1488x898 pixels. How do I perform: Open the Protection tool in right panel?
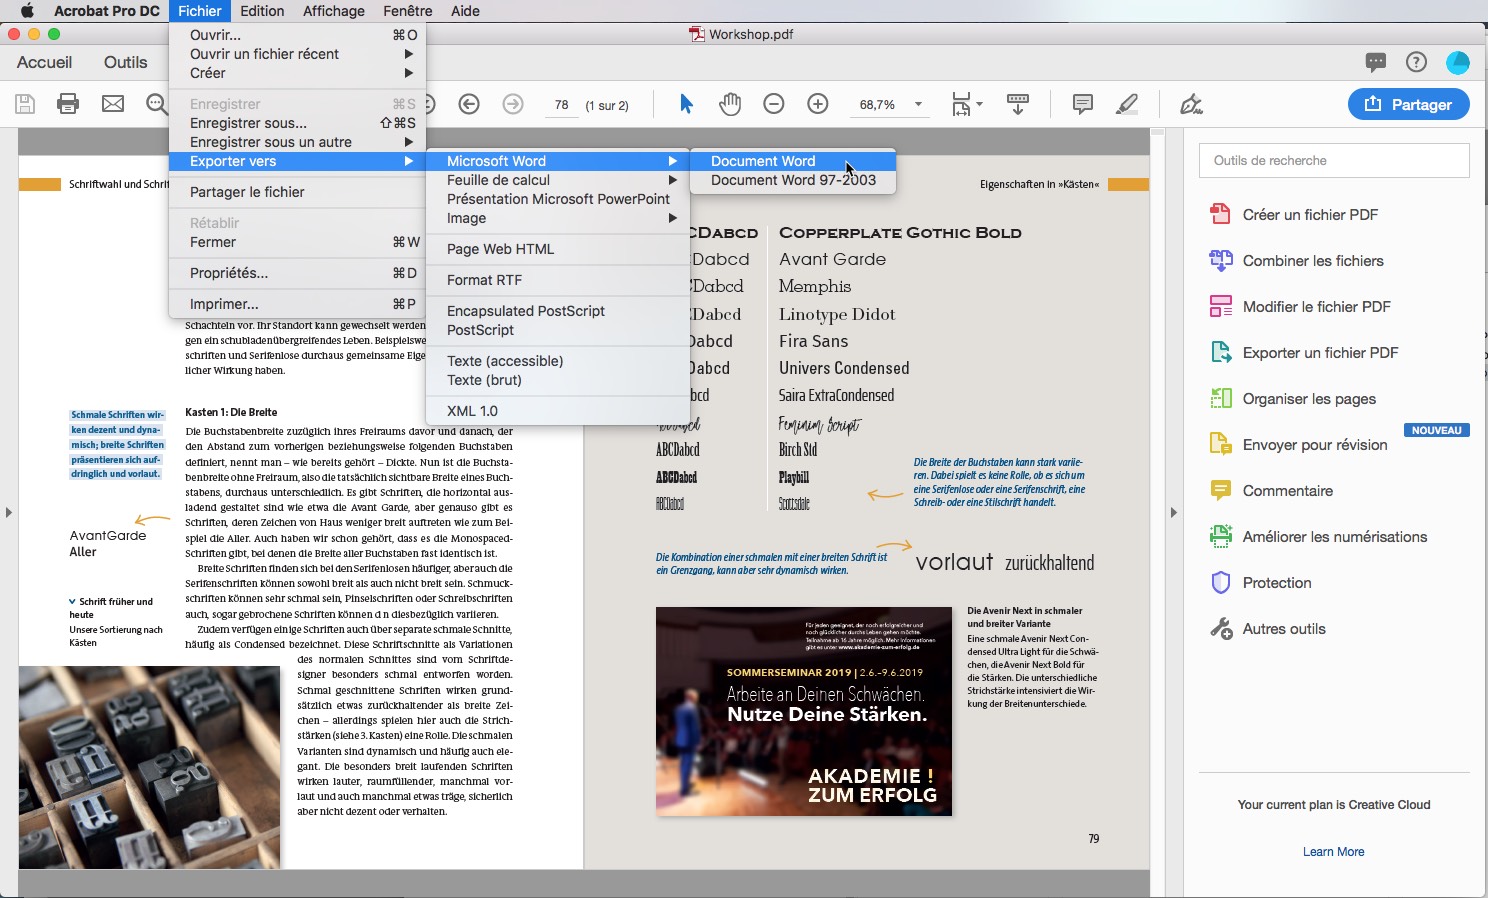click(1275, 582)
